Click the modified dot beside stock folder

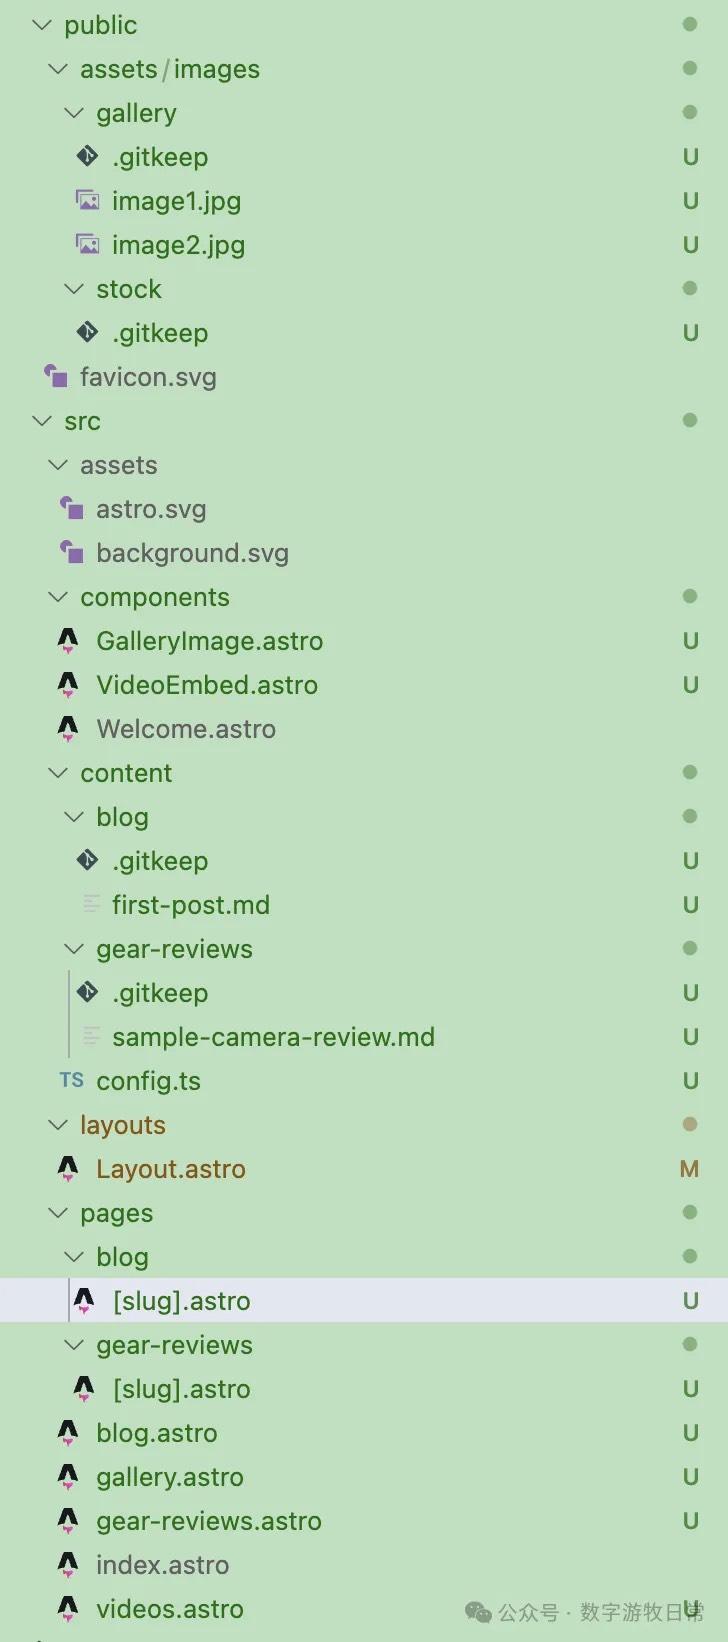(x=690, y=288)
